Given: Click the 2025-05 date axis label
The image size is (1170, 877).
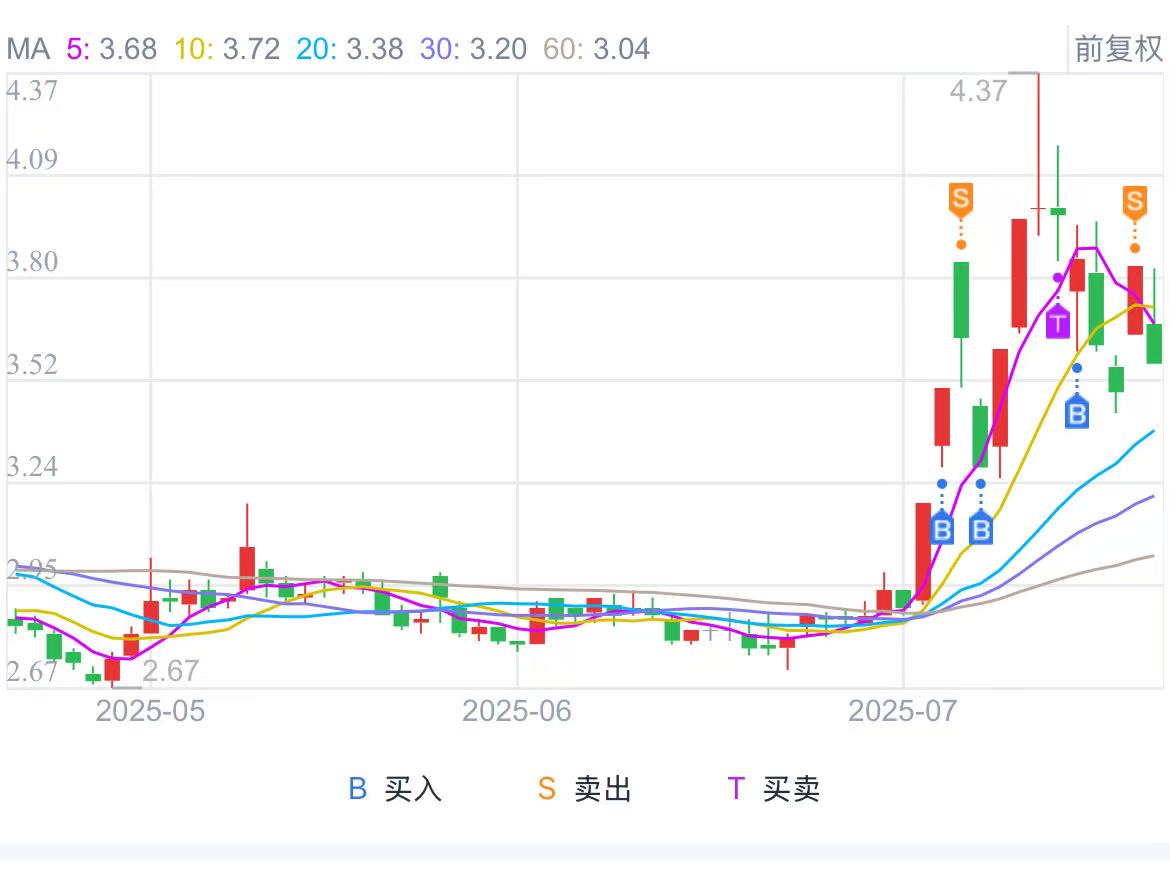Looking at the screenshot, I should [150, 711].
